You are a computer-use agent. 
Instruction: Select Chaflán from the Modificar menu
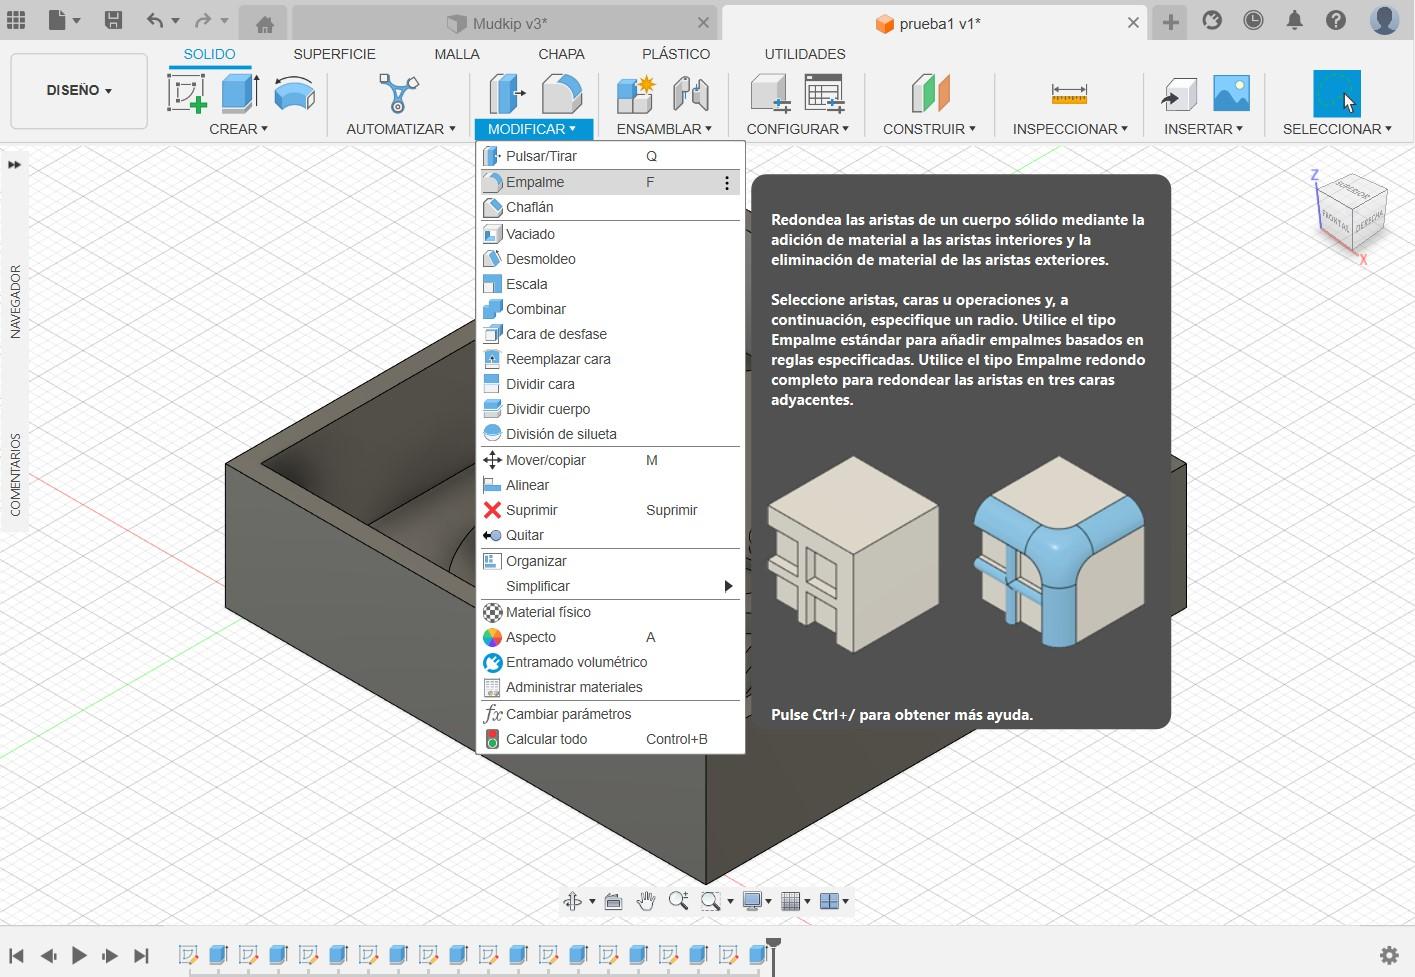coord(610,207)
